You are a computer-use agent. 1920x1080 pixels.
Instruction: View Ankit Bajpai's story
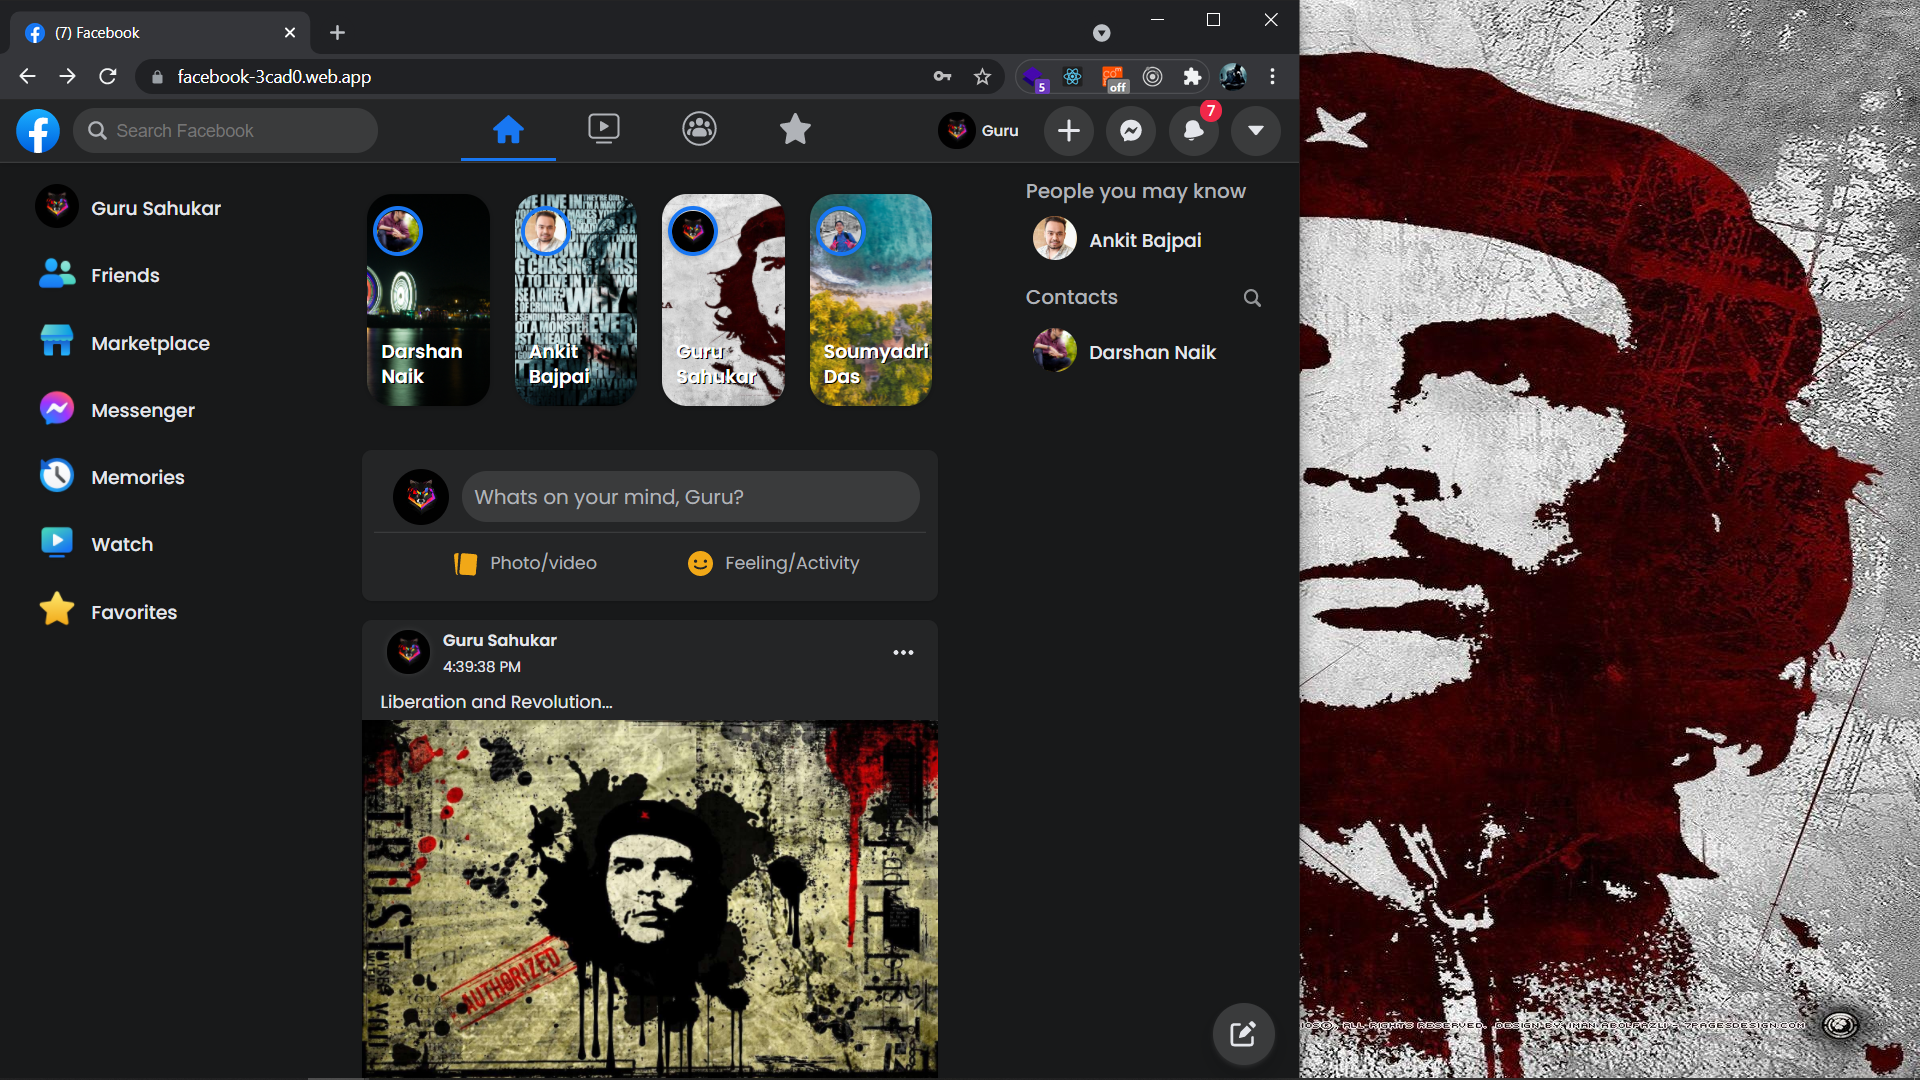tap(576, 300)
